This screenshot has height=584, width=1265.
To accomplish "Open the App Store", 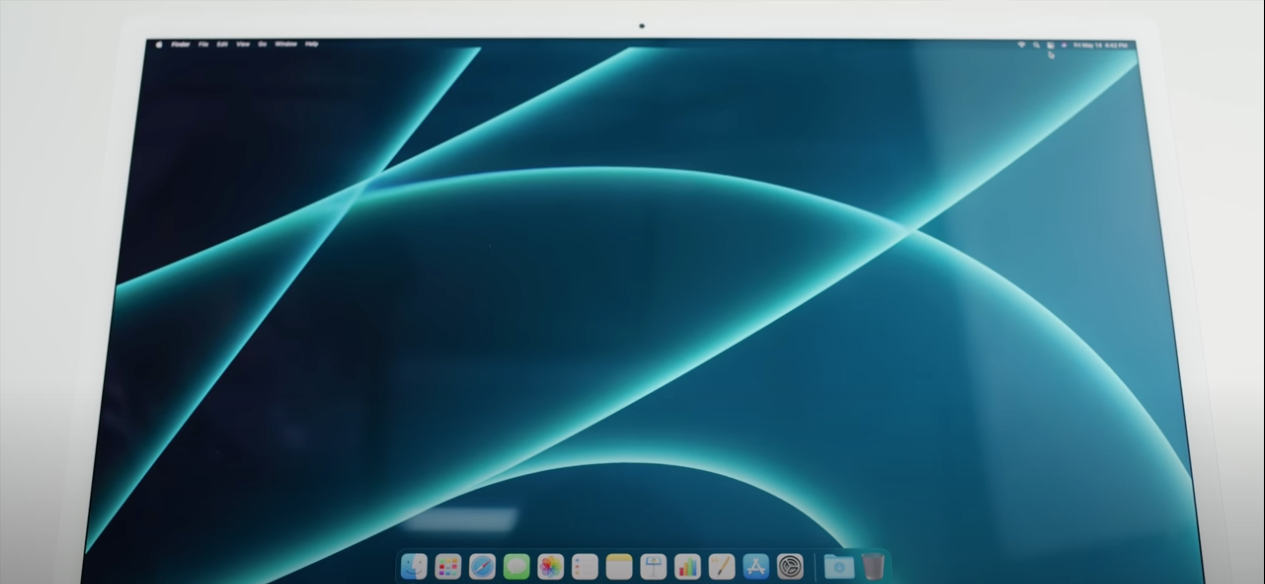I will (755, 567).
